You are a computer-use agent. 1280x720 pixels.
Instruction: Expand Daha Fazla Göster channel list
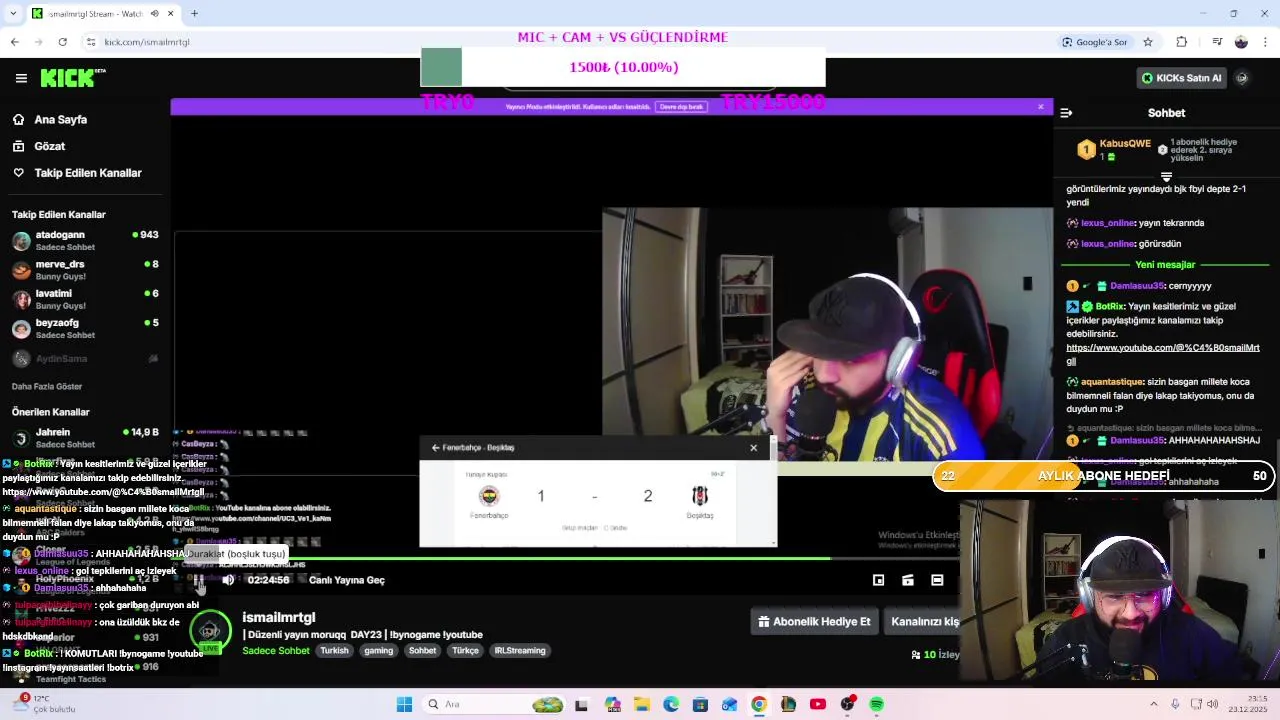(x=47, y=386)
